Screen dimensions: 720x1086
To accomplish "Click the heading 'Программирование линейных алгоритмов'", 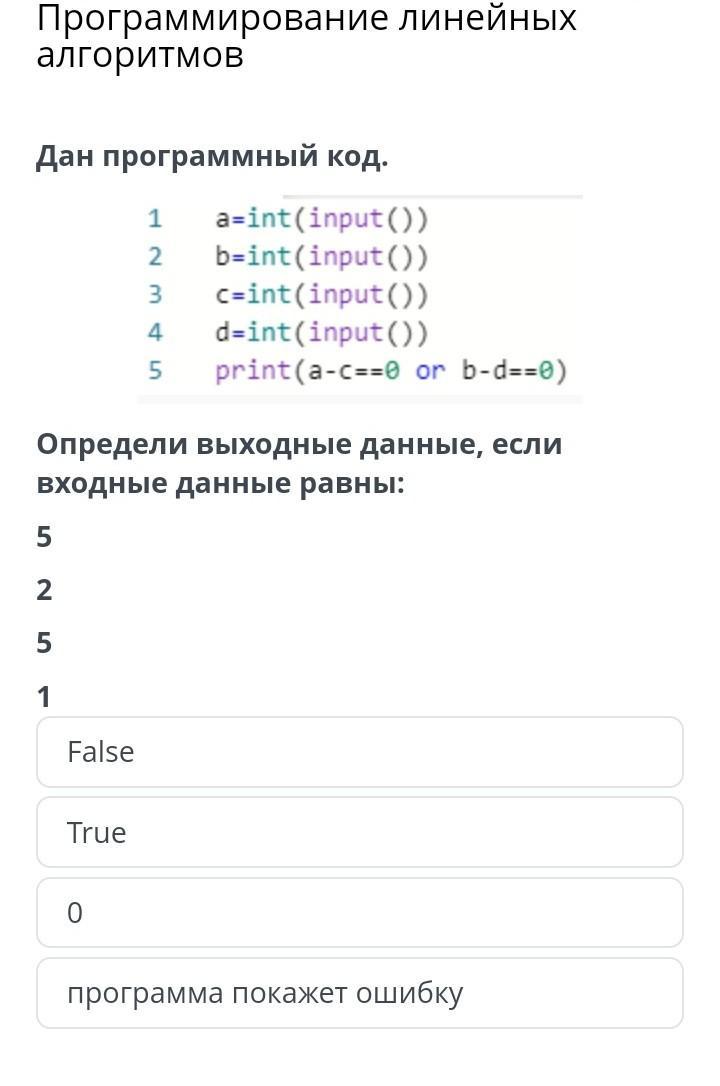I will pos(306,36).
